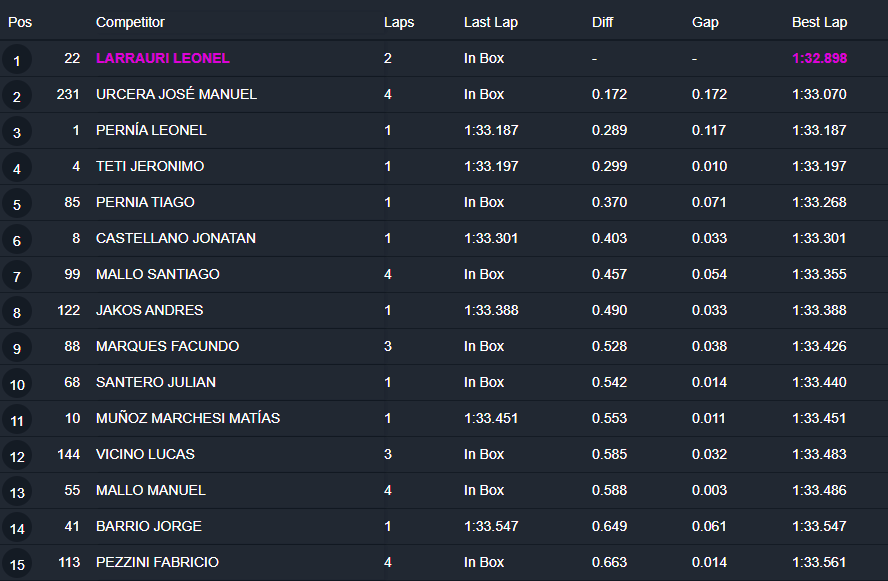Click the position 2 circle badge
The height and width of the screenshot is (581, 888).
click(x=16, y=96)
